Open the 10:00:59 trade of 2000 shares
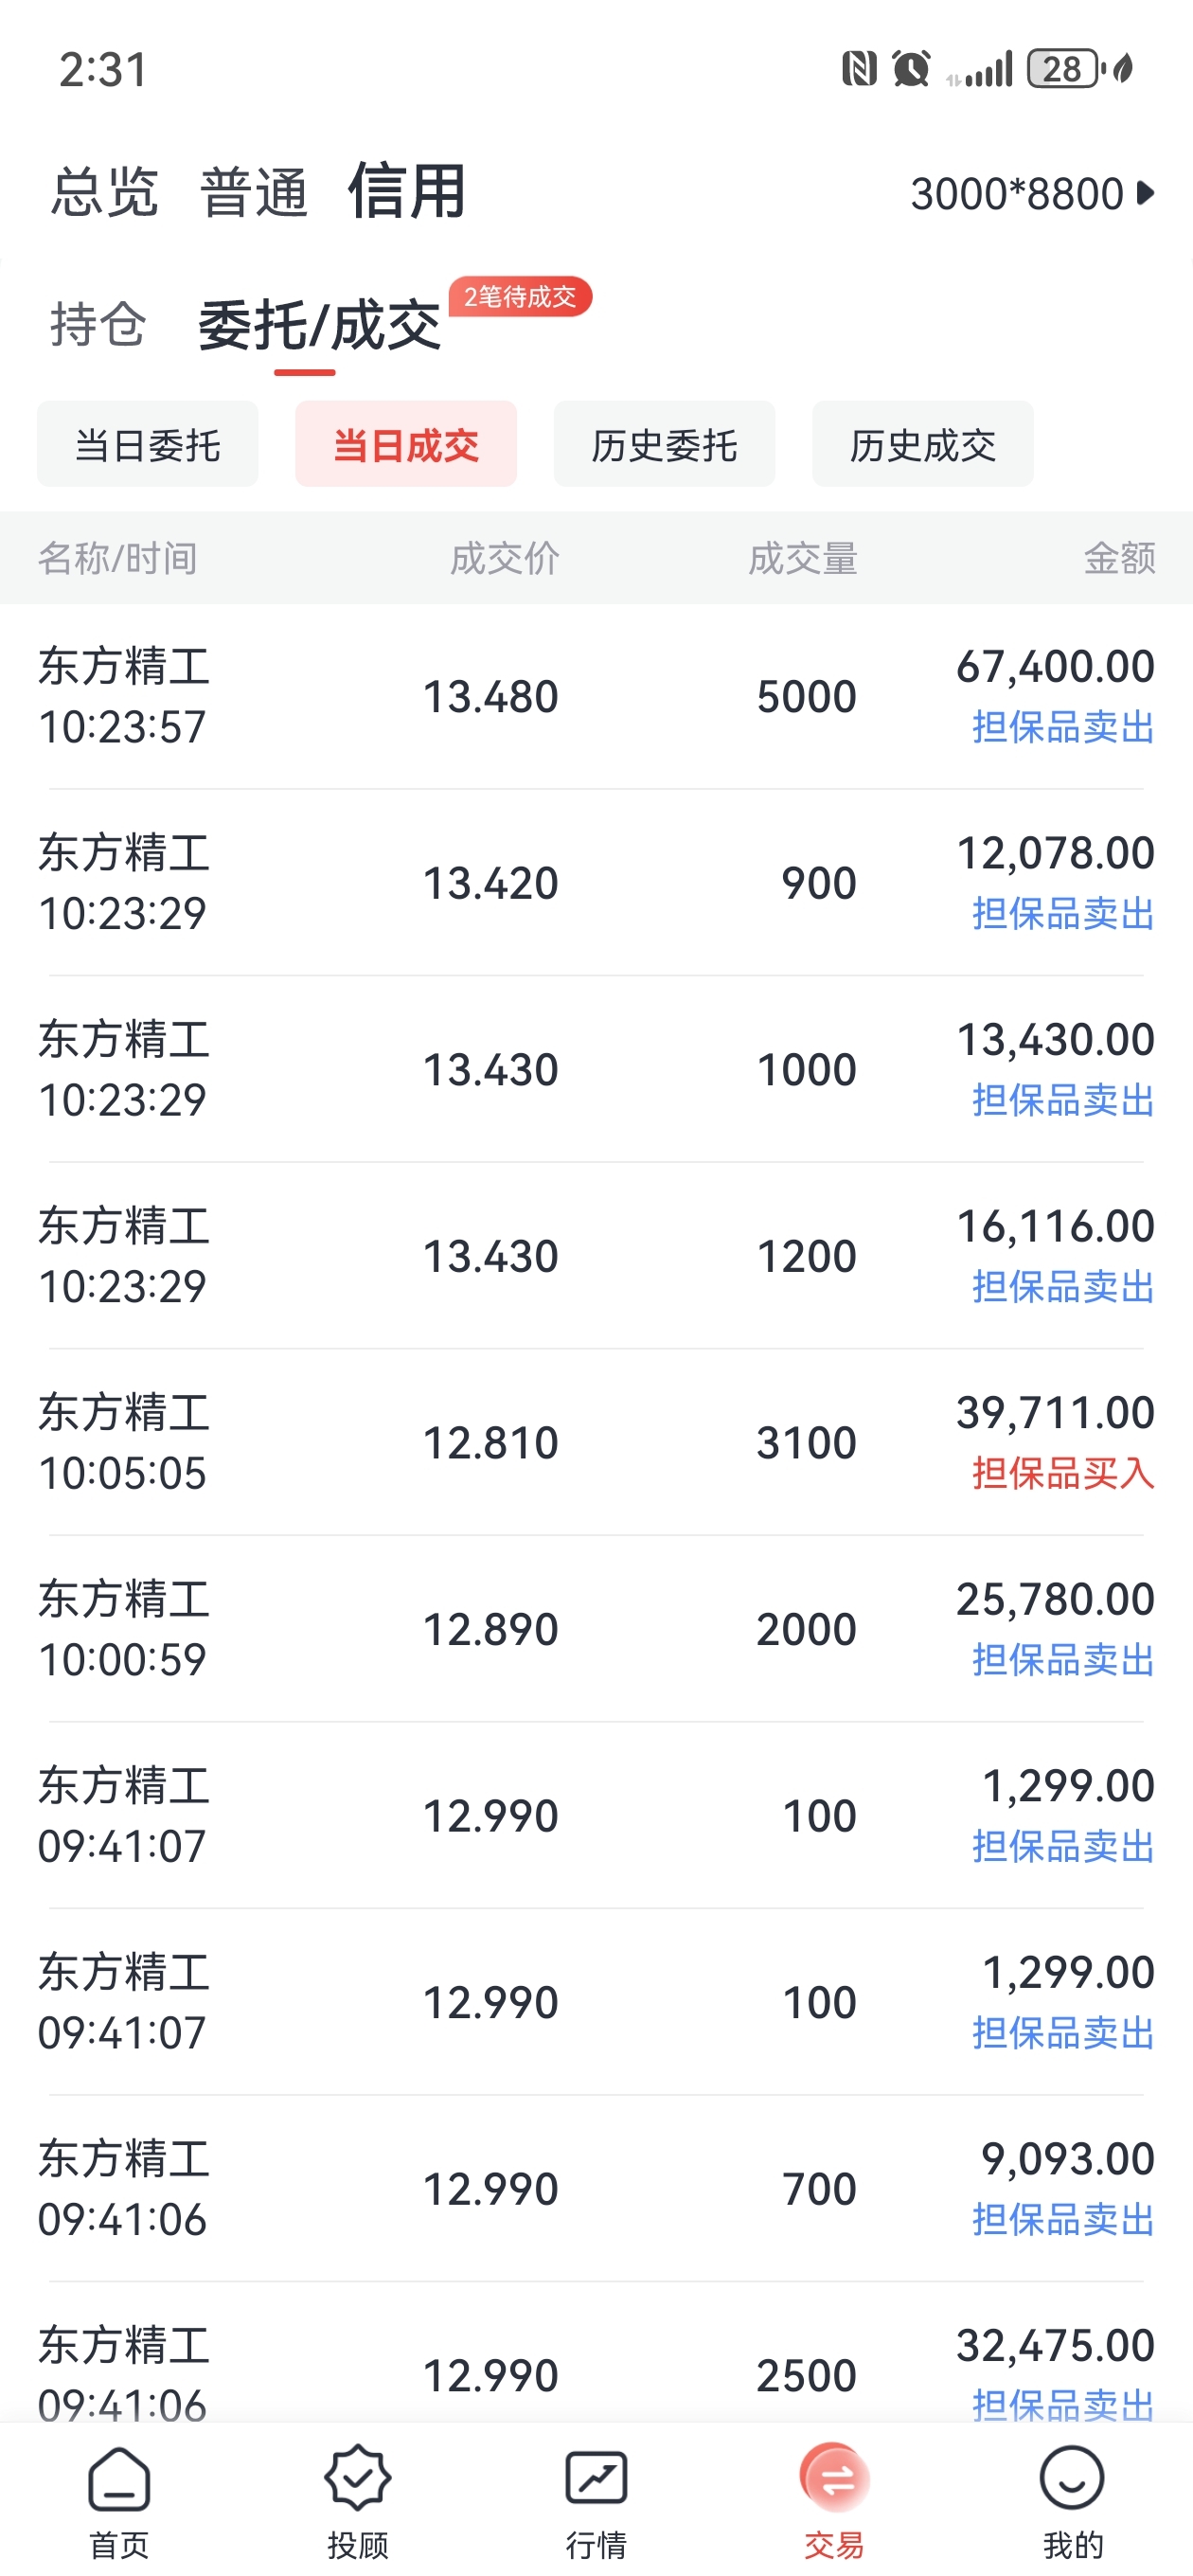The height and width of the screenshot is (2576, 1193). (x=596, y=1629)
